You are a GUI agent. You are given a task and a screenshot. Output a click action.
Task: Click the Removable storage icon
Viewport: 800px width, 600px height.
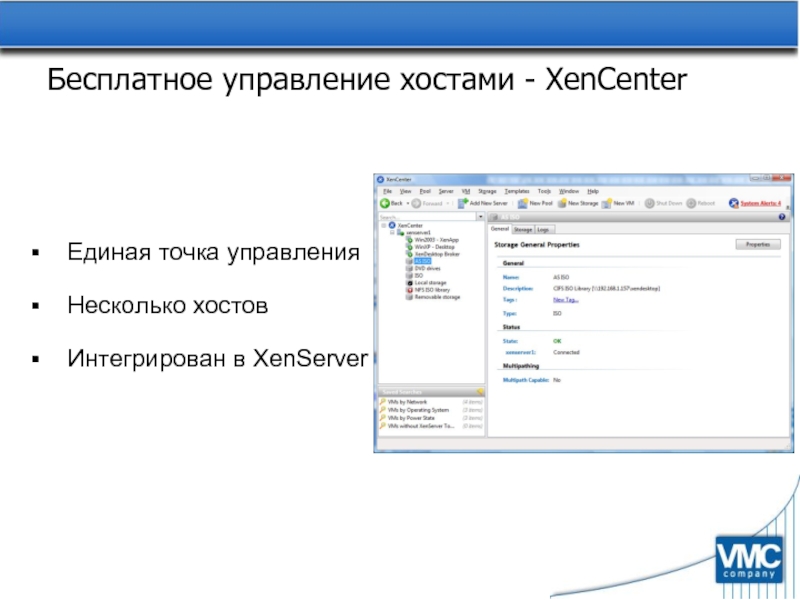[409, 296]
